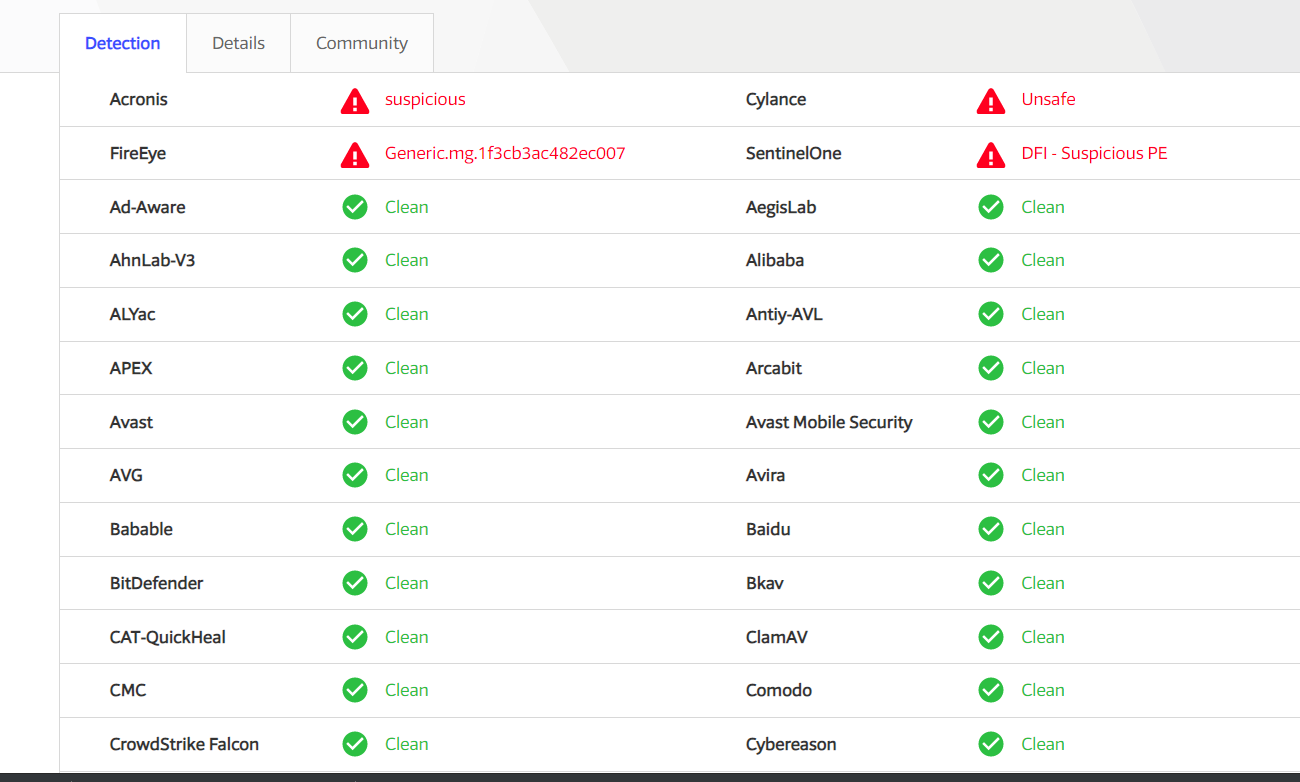1300x782 pixels.
Task: Select the 'Unsafe' result for Cylance
Action: tap(1048, 99)
